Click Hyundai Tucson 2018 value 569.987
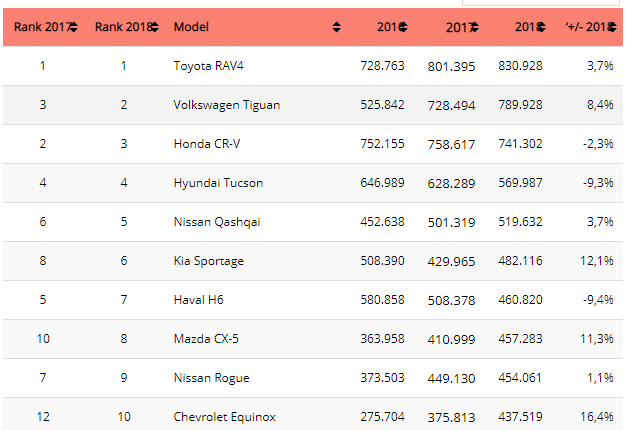Image resolution: width=626 pixels, height=430 pixels. pyautogui.click(x=520, y=183)
